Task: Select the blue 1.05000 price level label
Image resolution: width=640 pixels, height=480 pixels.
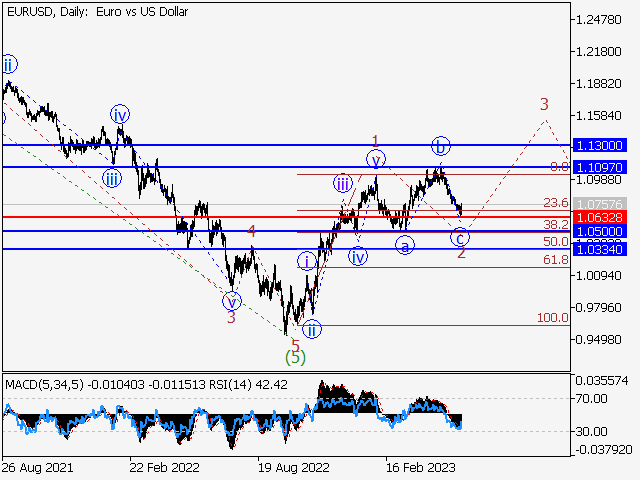Action: (600, 231)
